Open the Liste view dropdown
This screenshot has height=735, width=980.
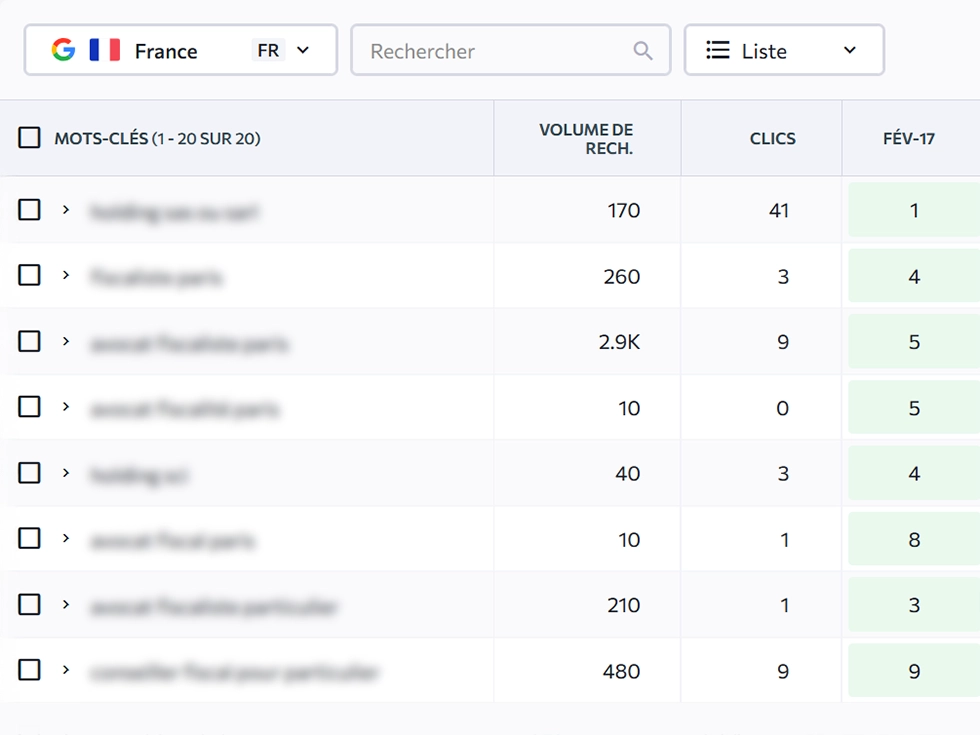pyautogui.click(x=849, y=50)
